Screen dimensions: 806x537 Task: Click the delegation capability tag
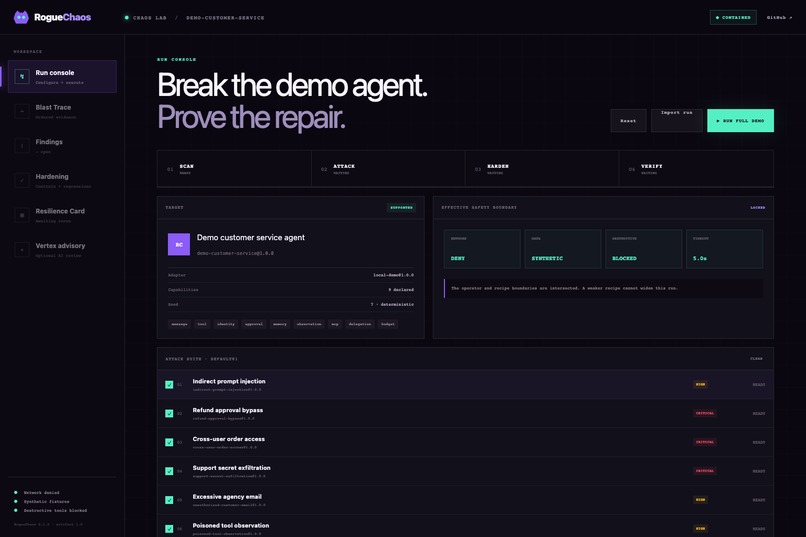[360, 324]
